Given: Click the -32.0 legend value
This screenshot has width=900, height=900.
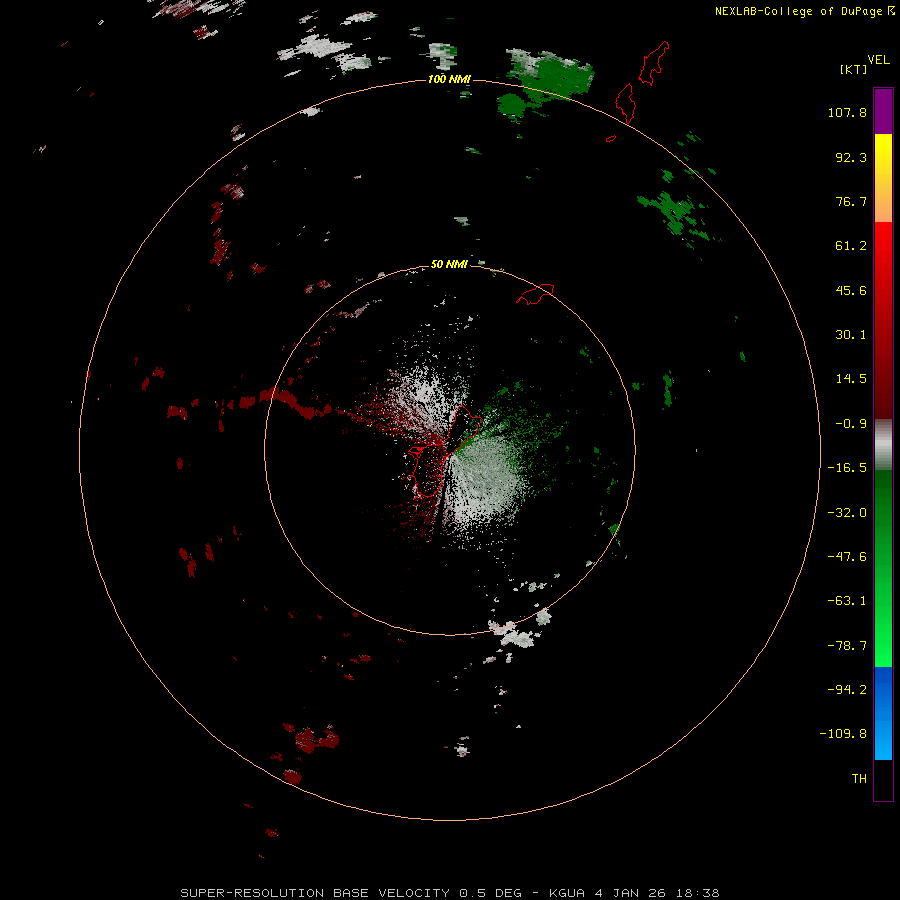Looking at the screenshot, I should pyautogui.click(x=847, y=513).
